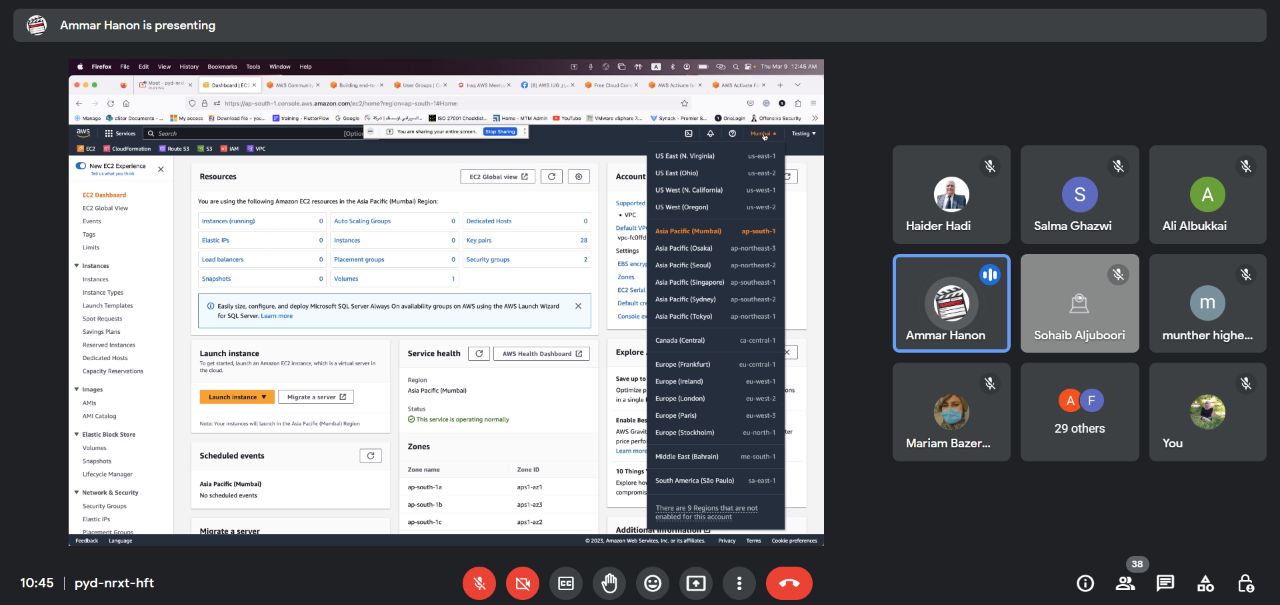The image size is (1280, 605).
Task: Collapse the Mumbai region selector
Action: pos(763,133)
